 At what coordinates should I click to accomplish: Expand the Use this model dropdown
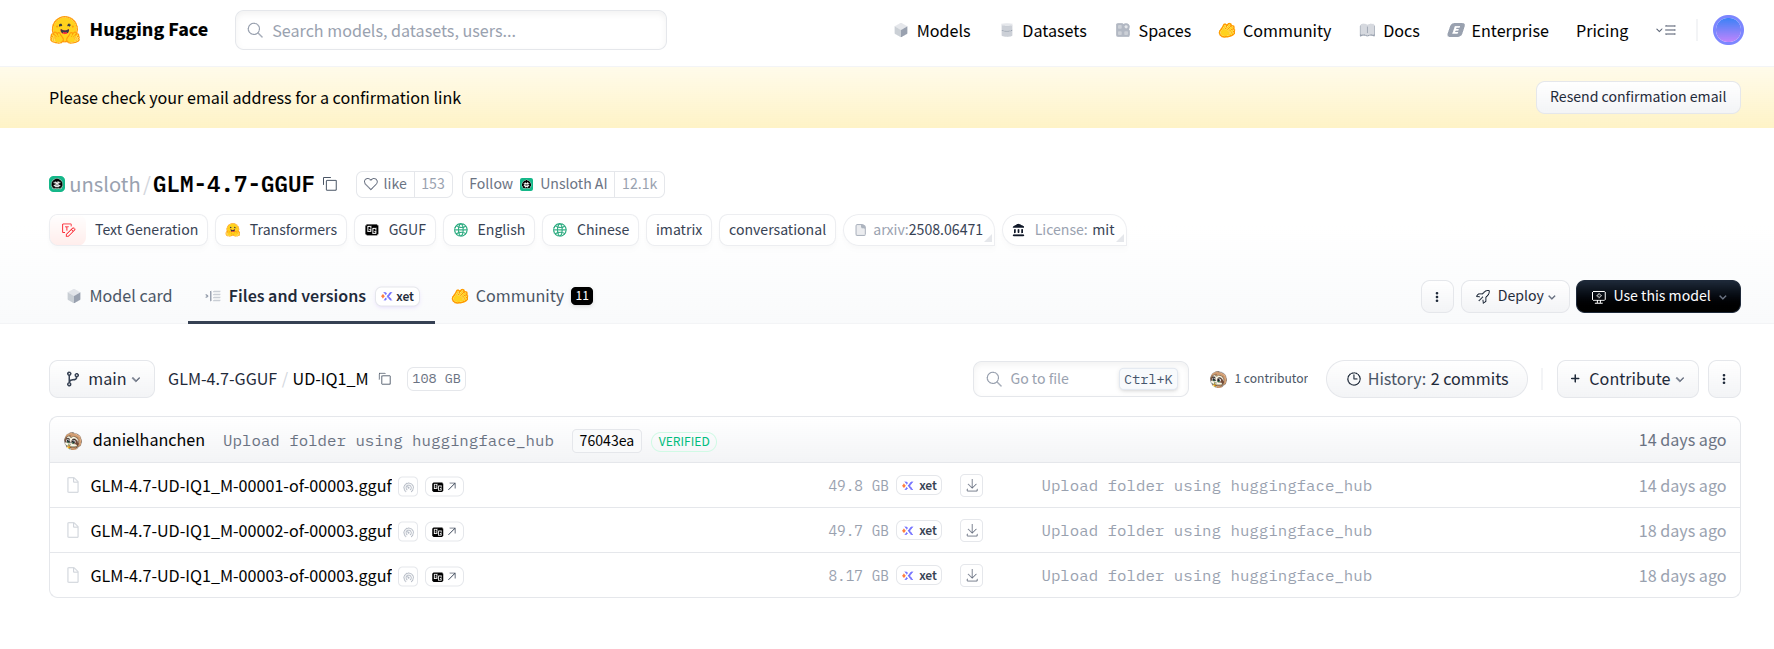[x=1658, y=296]
